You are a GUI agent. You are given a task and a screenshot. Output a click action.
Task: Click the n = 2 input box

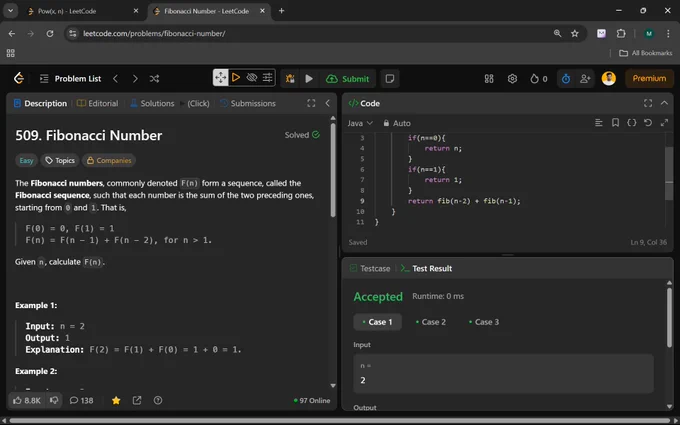tap(503, 373)
